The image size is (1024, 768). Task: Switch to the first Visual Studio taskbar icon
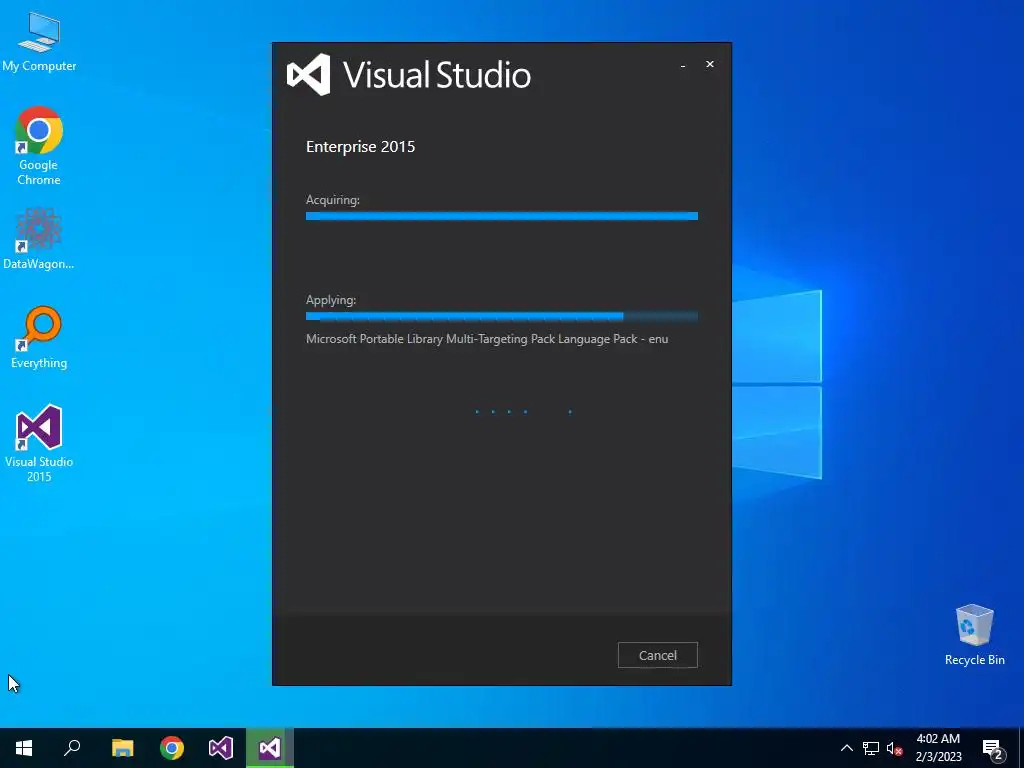[221, 748]
